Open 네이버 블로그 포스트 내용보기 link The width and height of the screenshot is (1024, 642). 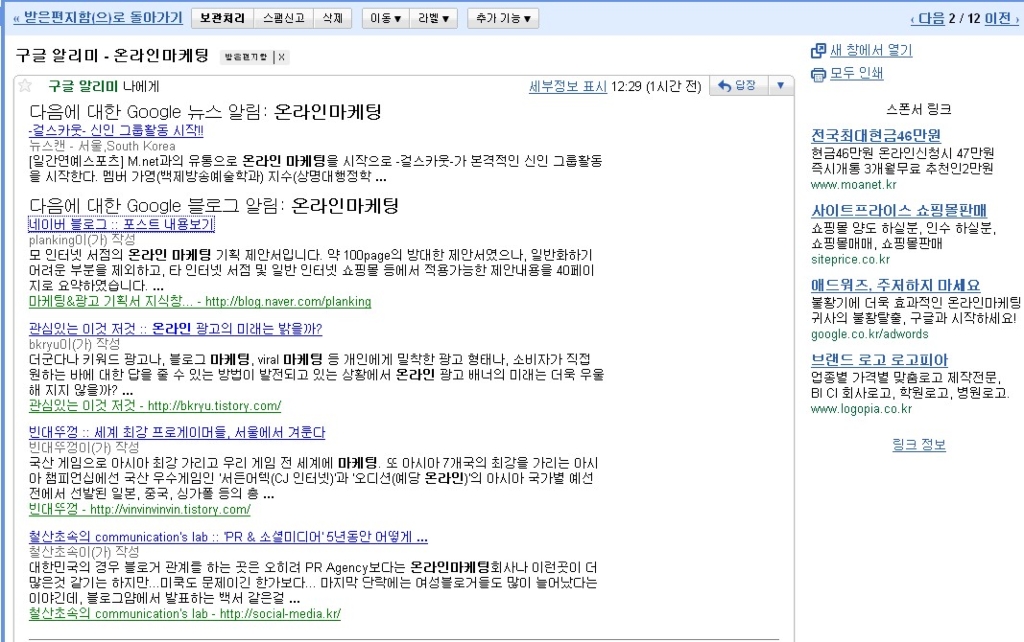pyautogui.click(x=121, y=224)
